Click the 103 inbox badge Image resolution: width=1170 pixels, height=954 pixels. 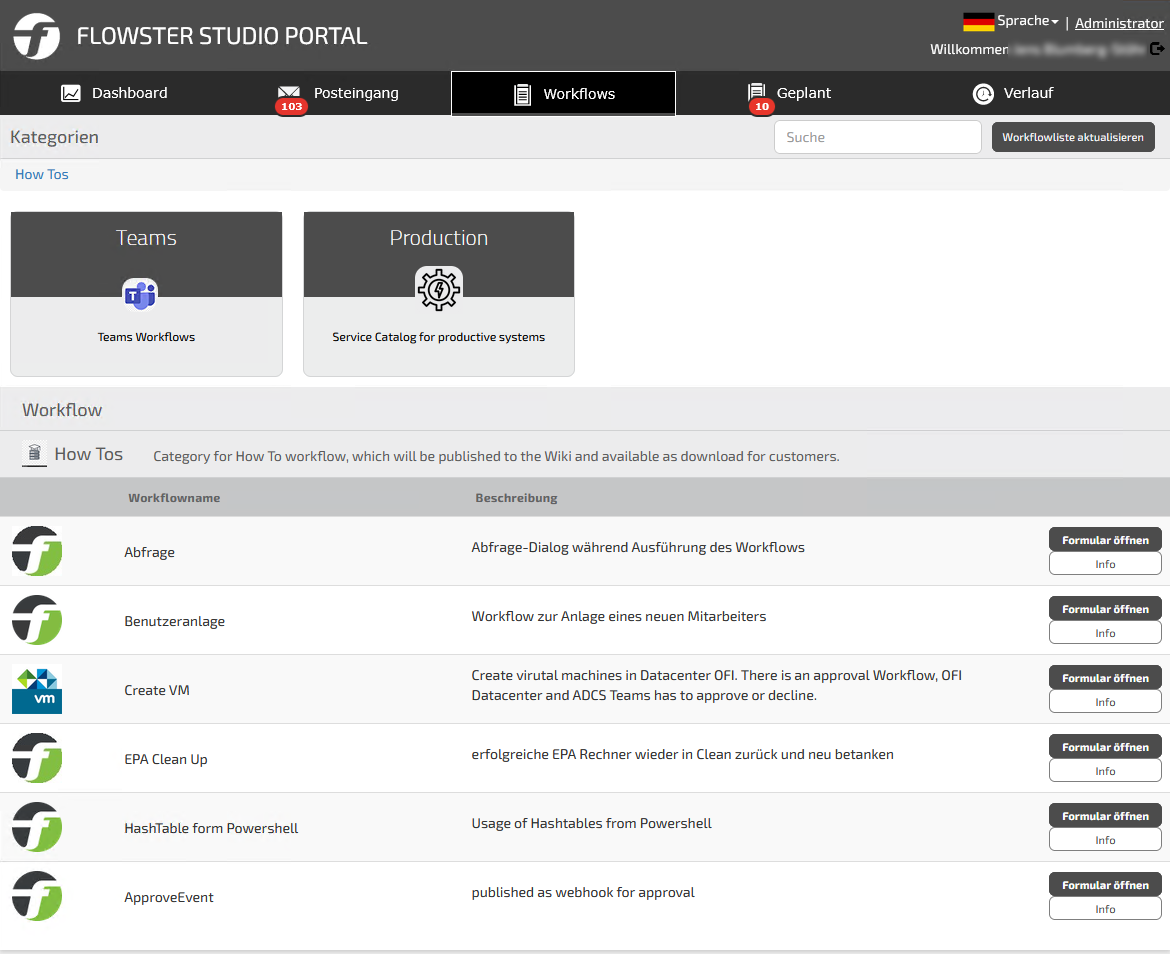coord(291,107)
